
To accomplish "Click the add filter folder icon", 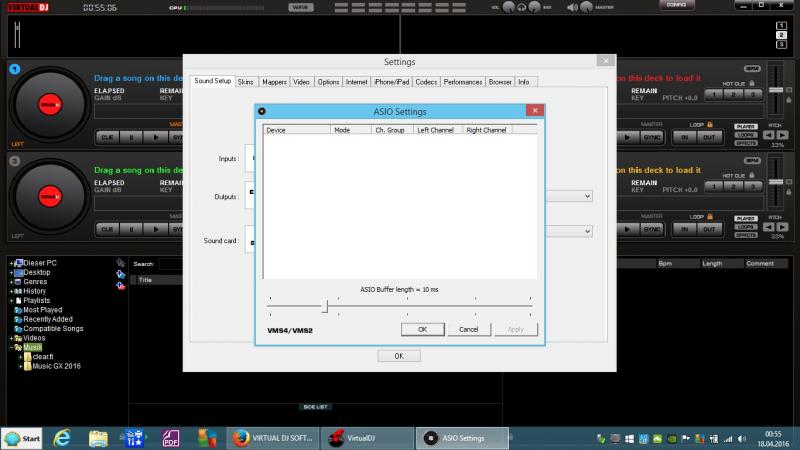I will coord(120,286).
